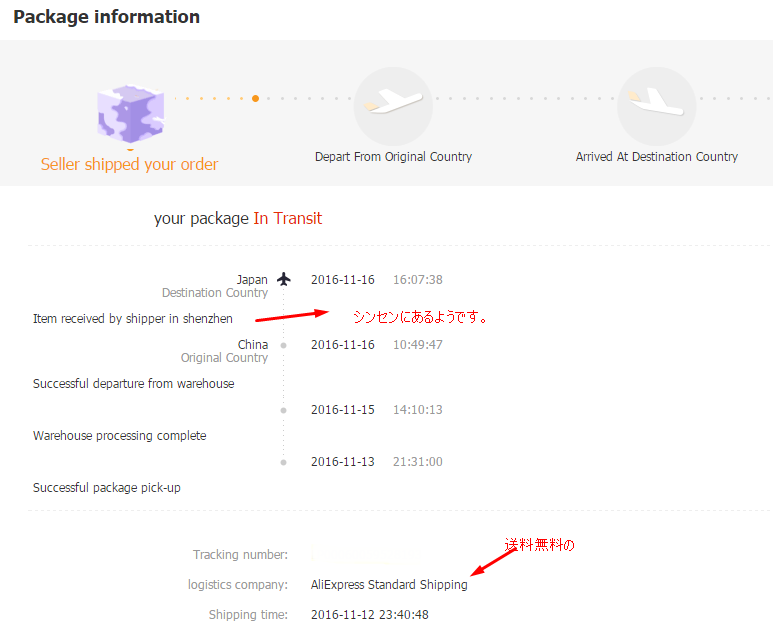Click the shipping time value 2016-11-12 23:40:48

369,615
